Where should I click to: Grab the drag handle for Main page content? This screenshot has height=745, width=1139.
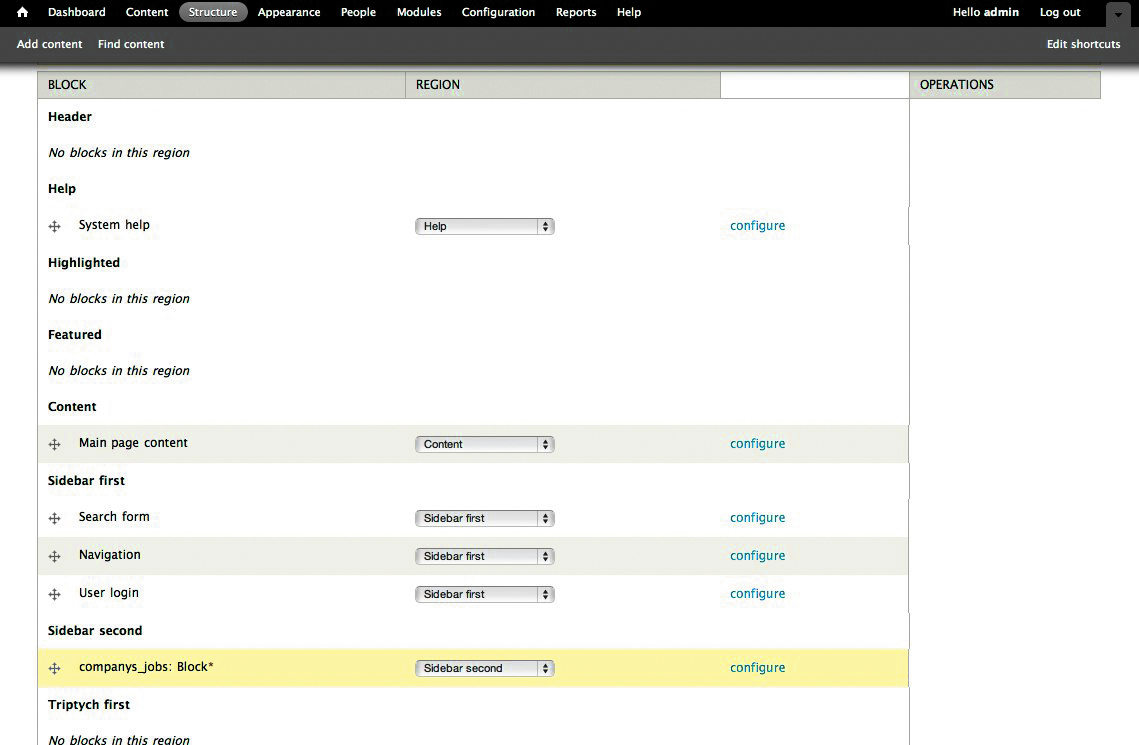click(x=54, y=444)
